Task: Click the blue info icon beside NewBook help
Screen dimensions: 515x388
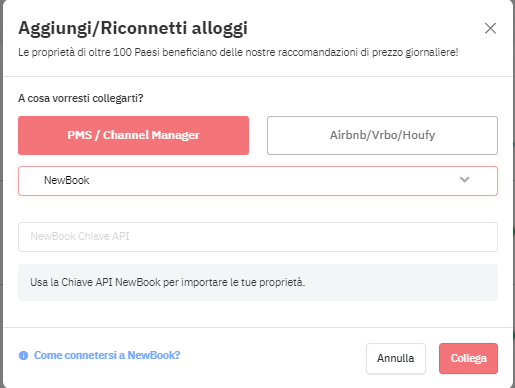Action: point(23,355)
